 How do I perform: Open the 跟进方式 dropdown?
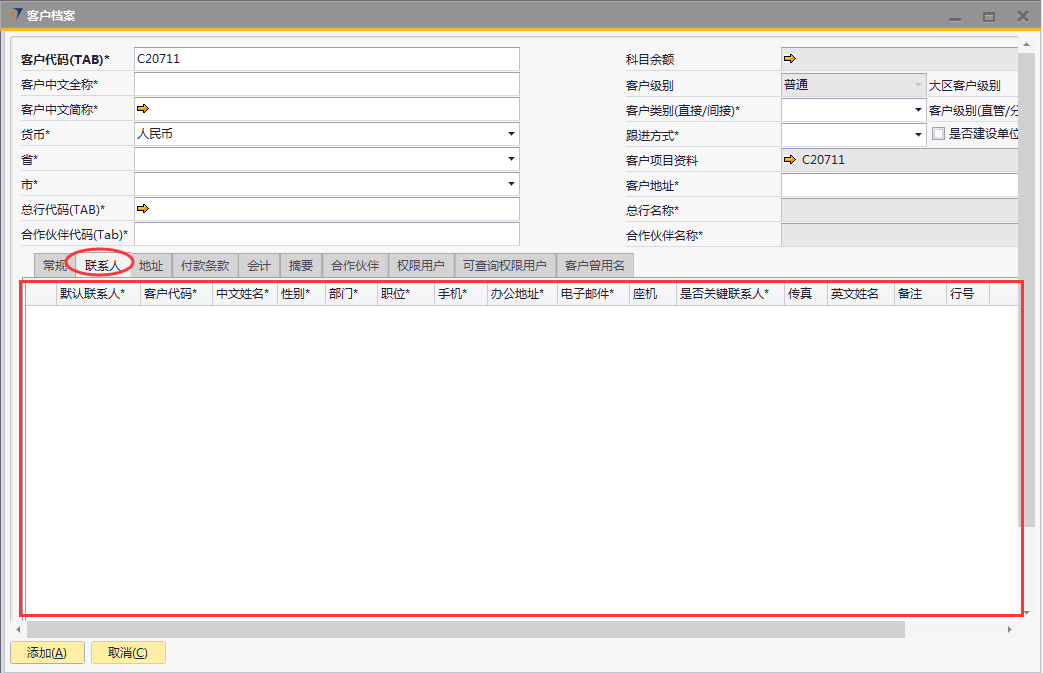[918, 135]
